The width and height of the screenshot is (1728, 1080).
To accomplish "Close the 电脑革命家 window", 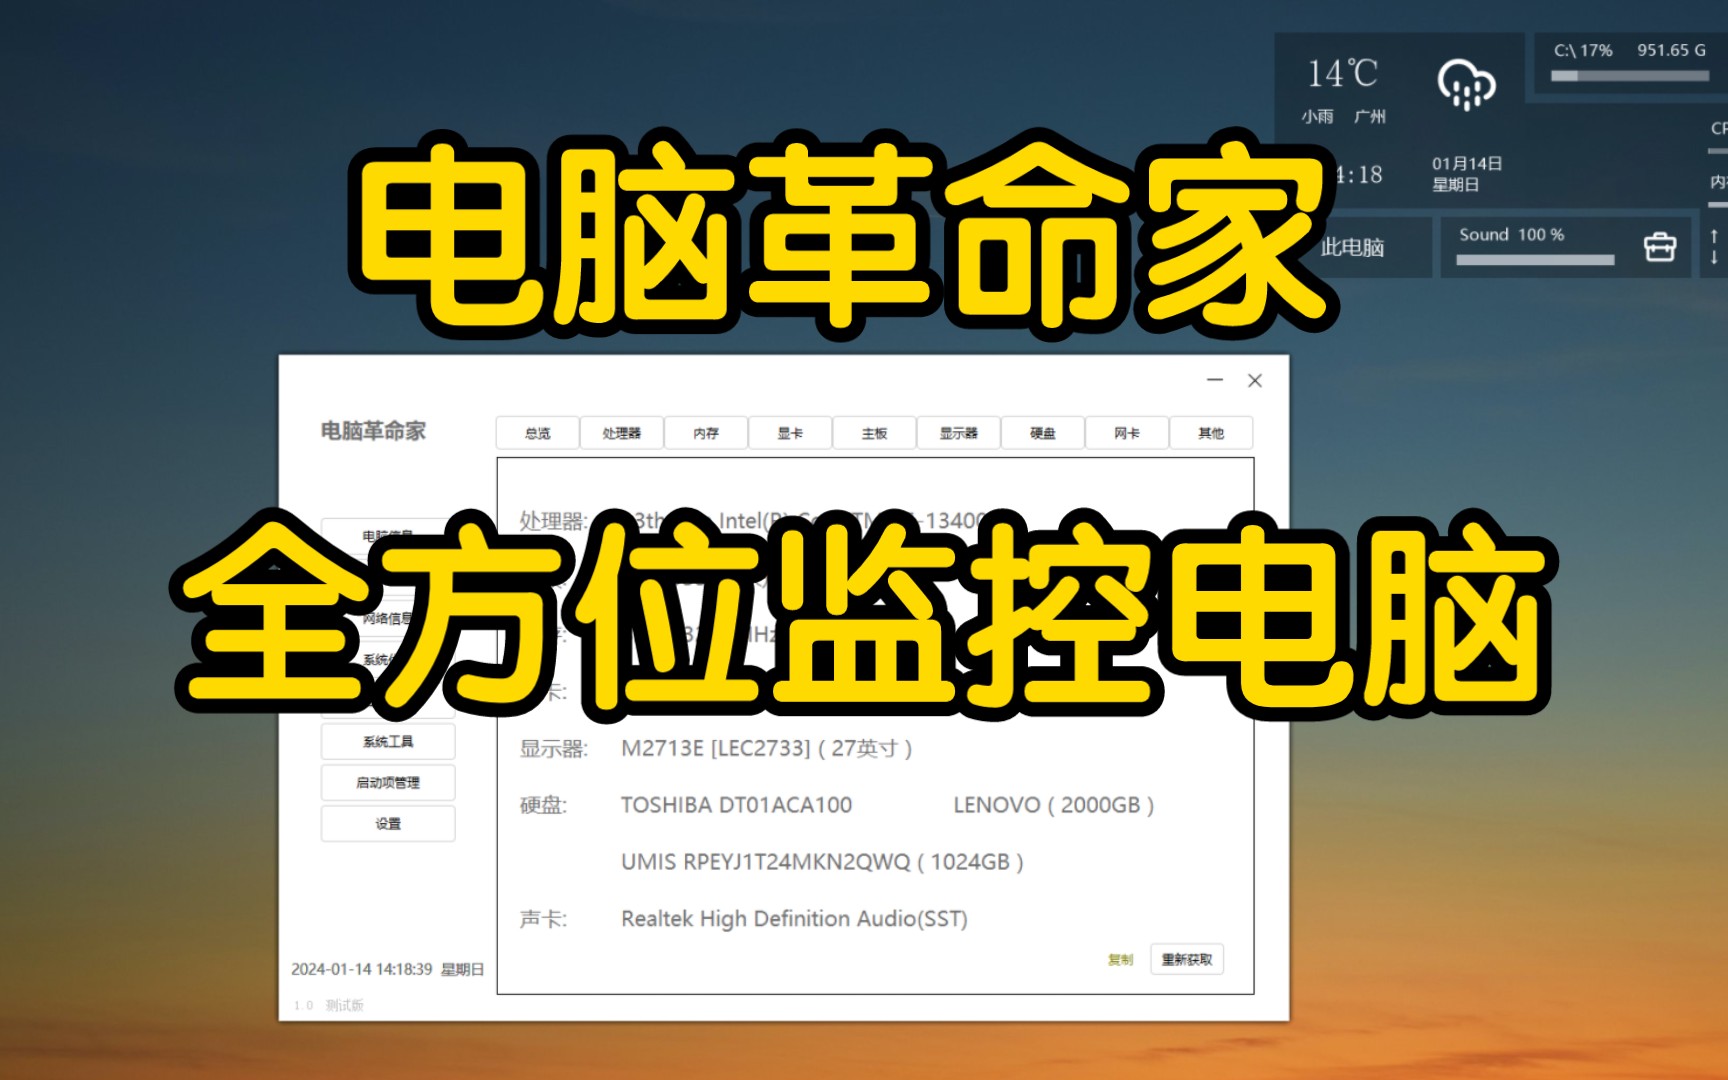I will click(1255, 380).
